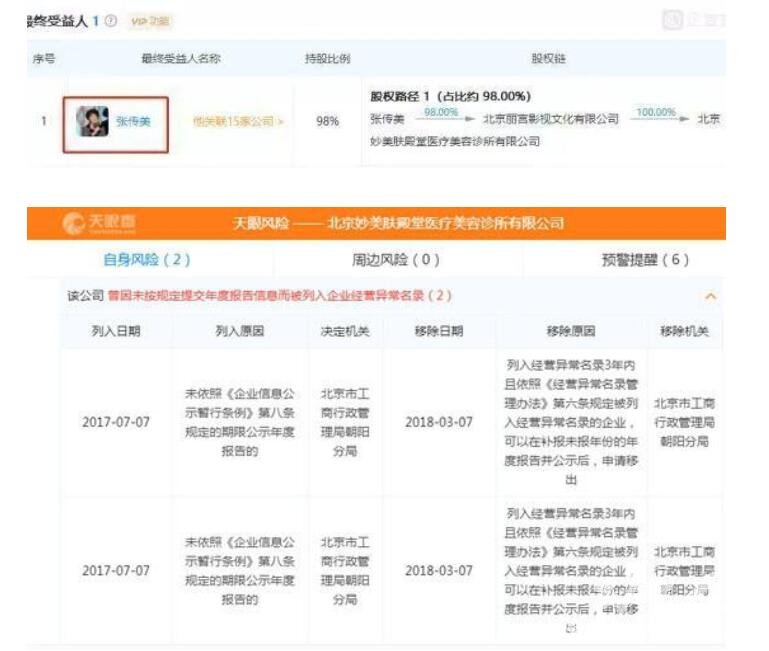Click the 移除机关 column header
The height and width of the screenshot is (651, 769).
(684, 331)
